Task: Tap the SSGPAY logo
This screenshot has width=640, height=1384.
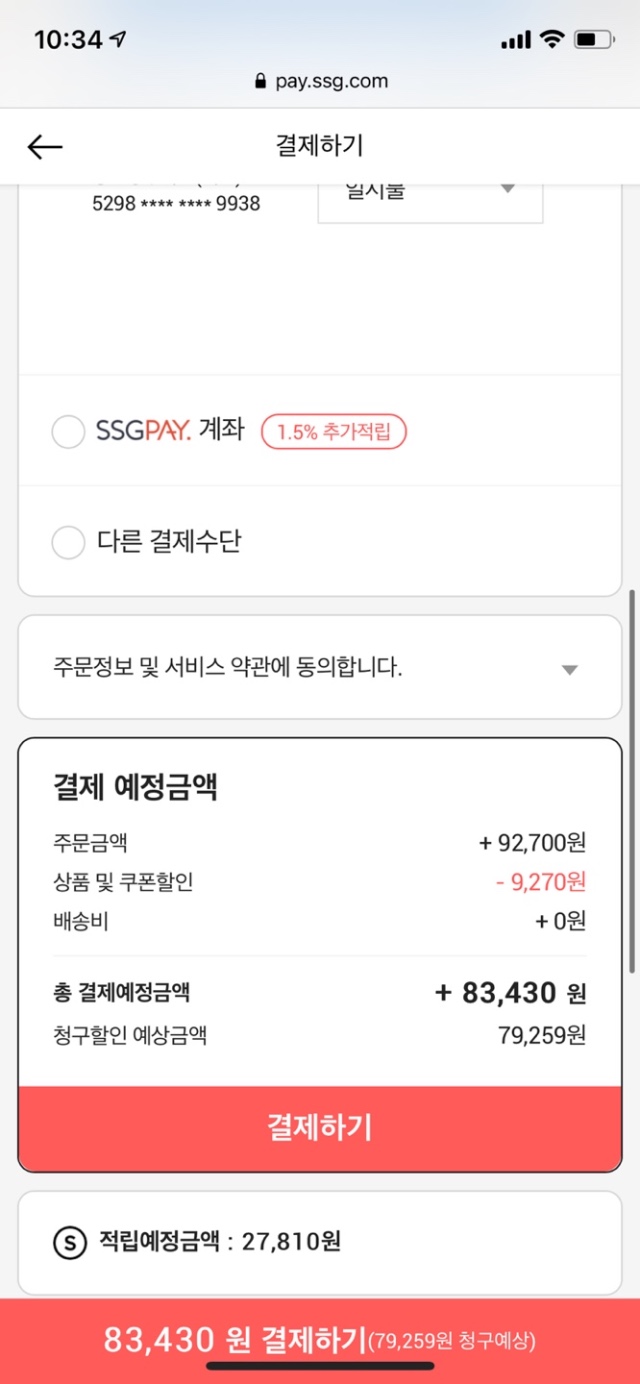Action: coord(143,432)
